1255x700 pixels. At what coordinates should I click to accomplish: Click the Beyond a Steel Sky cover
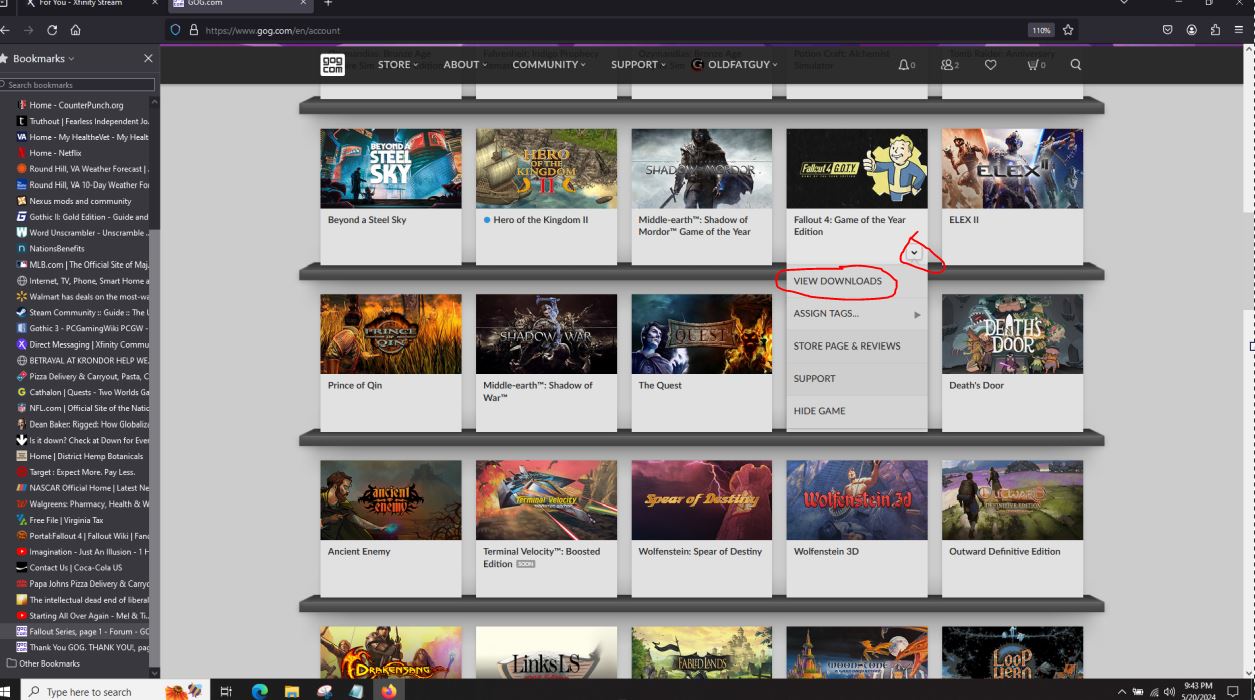(x=391, y=168)
